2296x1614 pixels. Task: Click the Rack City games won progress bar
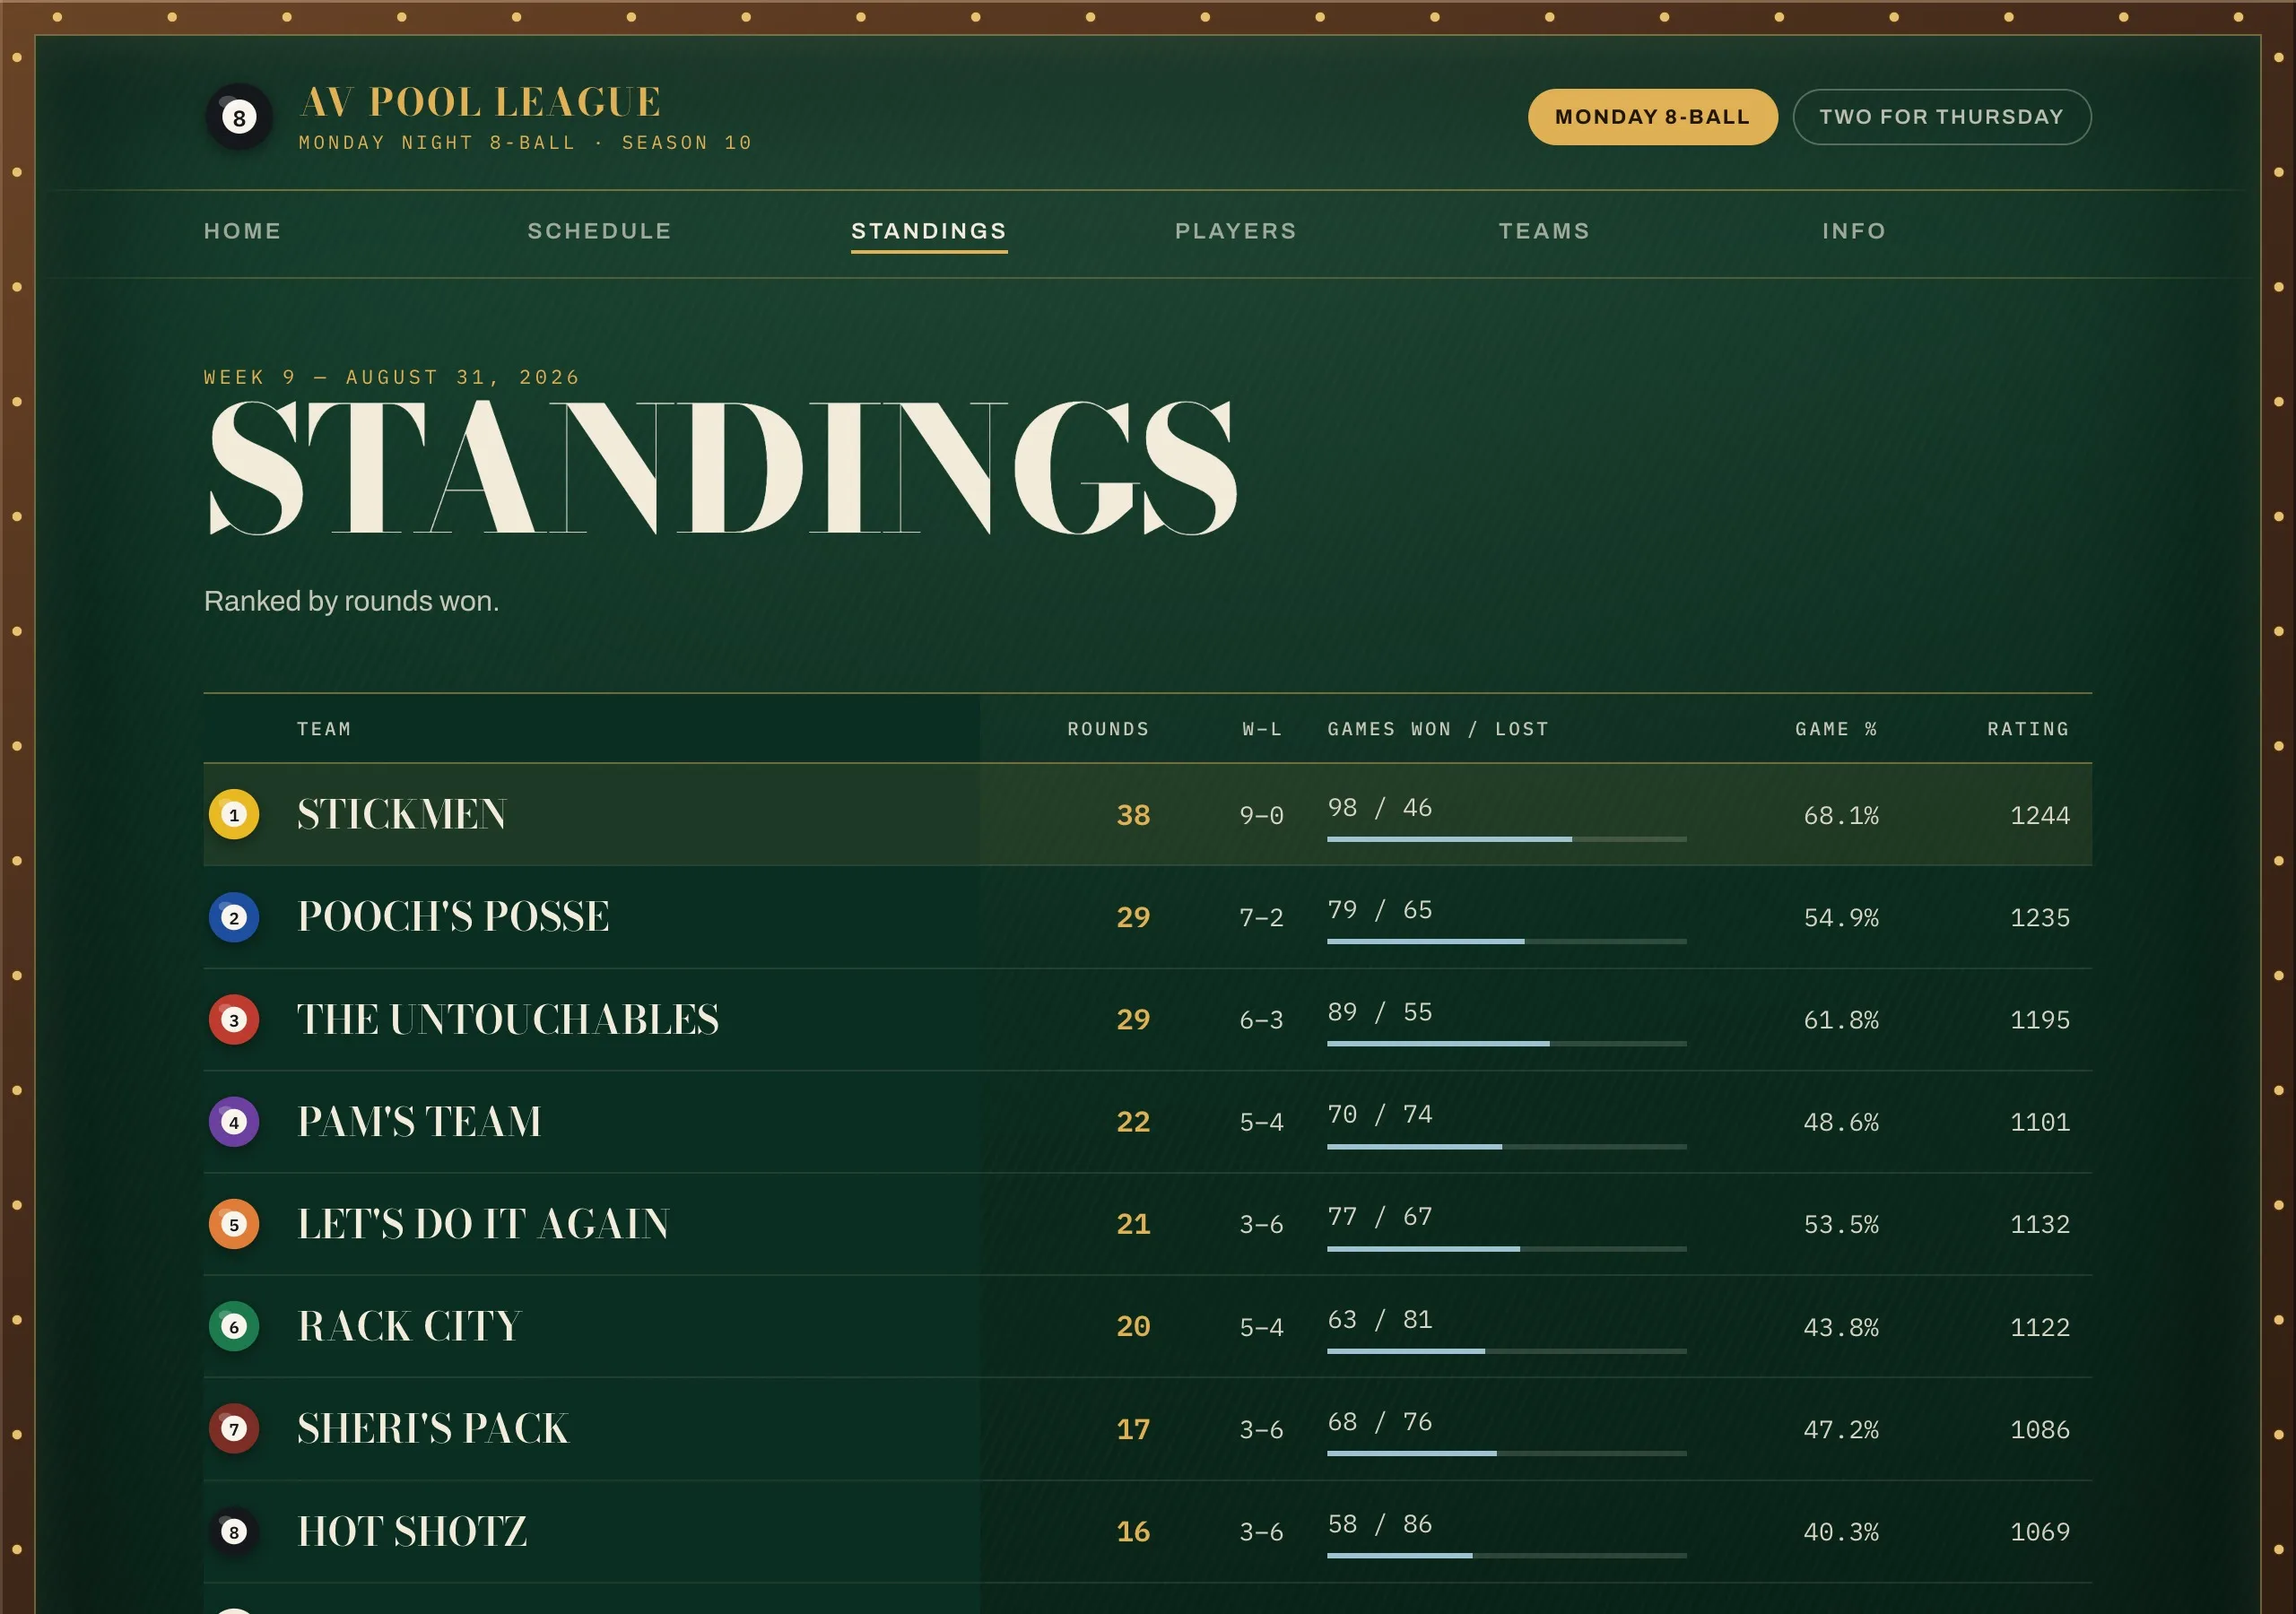click(x=1506, y=1351)
